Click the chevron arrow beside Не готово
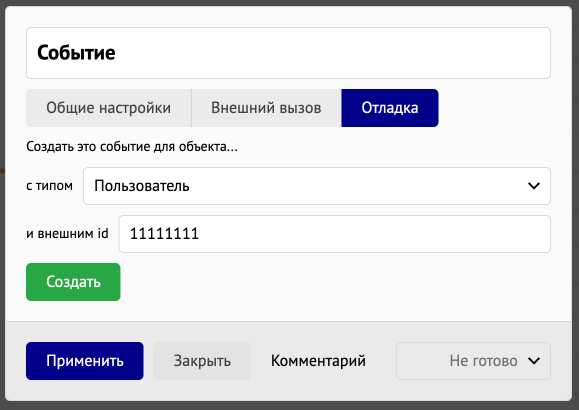The width and height of the screenshot is (579, 410). coord(534,361)
